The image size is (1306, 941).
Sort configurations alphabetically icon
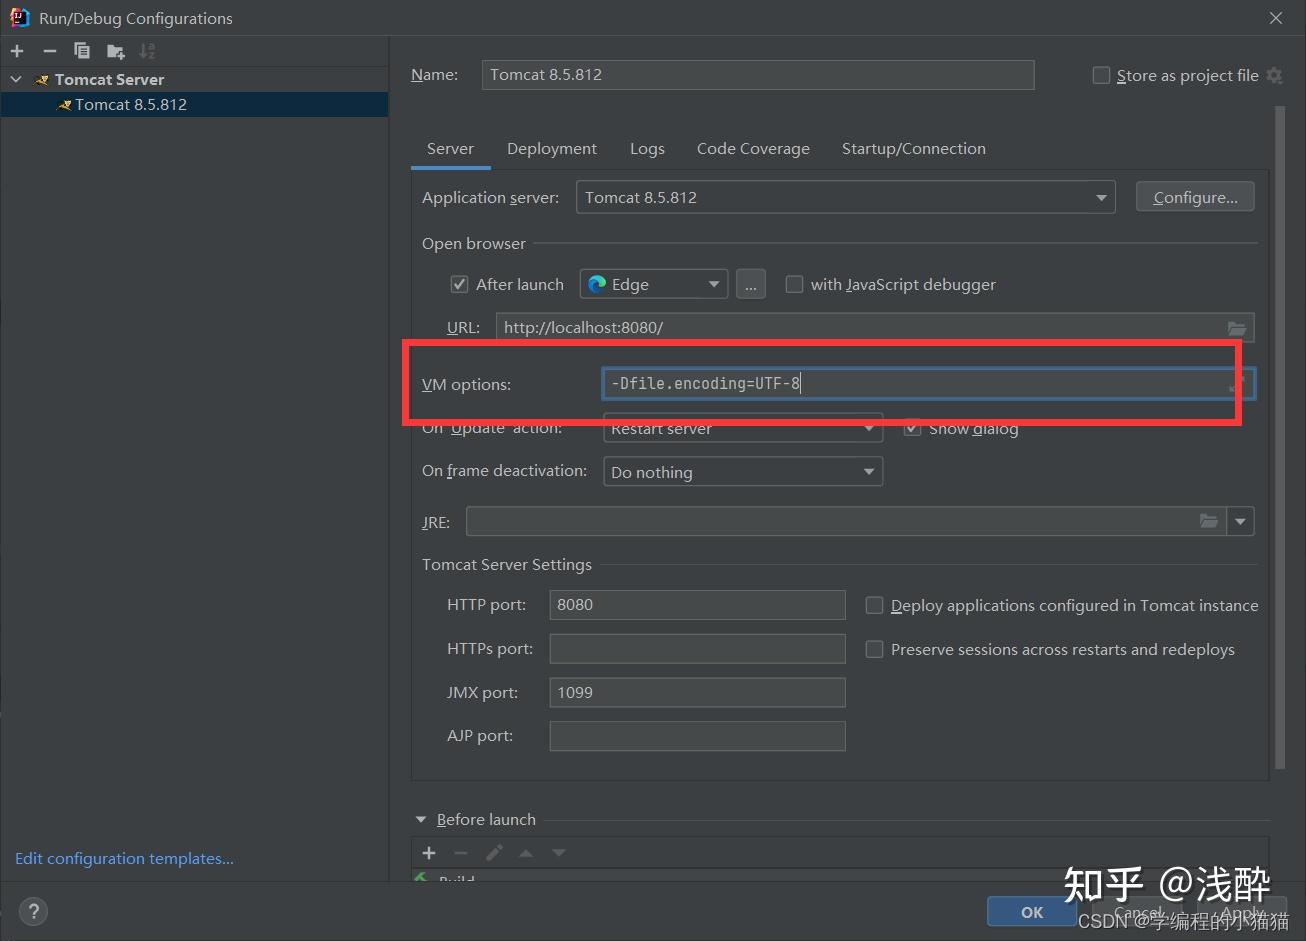pyautogui.click(x=147, y=51)
